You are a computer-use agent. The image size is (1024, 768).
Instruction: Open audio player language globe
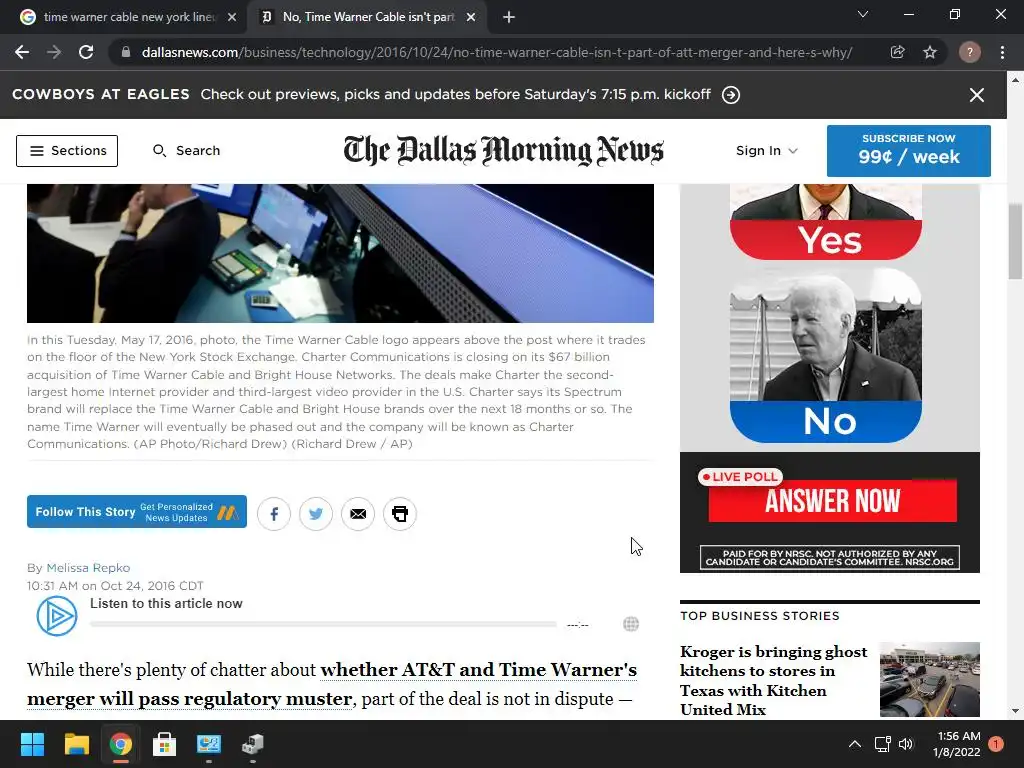point(631,624)
